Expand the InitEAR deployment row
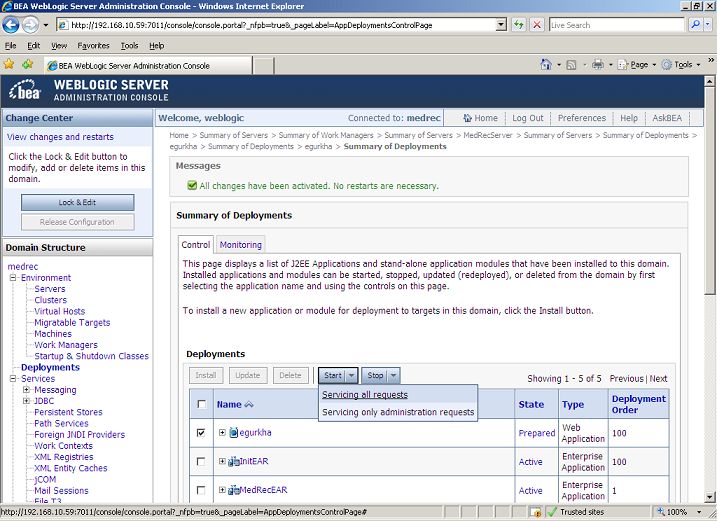Screen dimensions: 717x521 (222, 461)
